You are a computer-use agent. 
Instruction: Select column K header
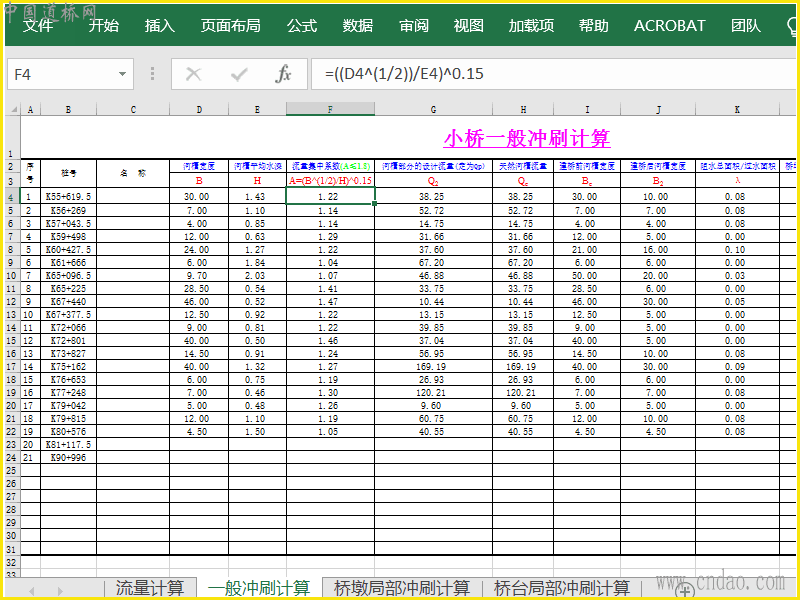point(737,109)
